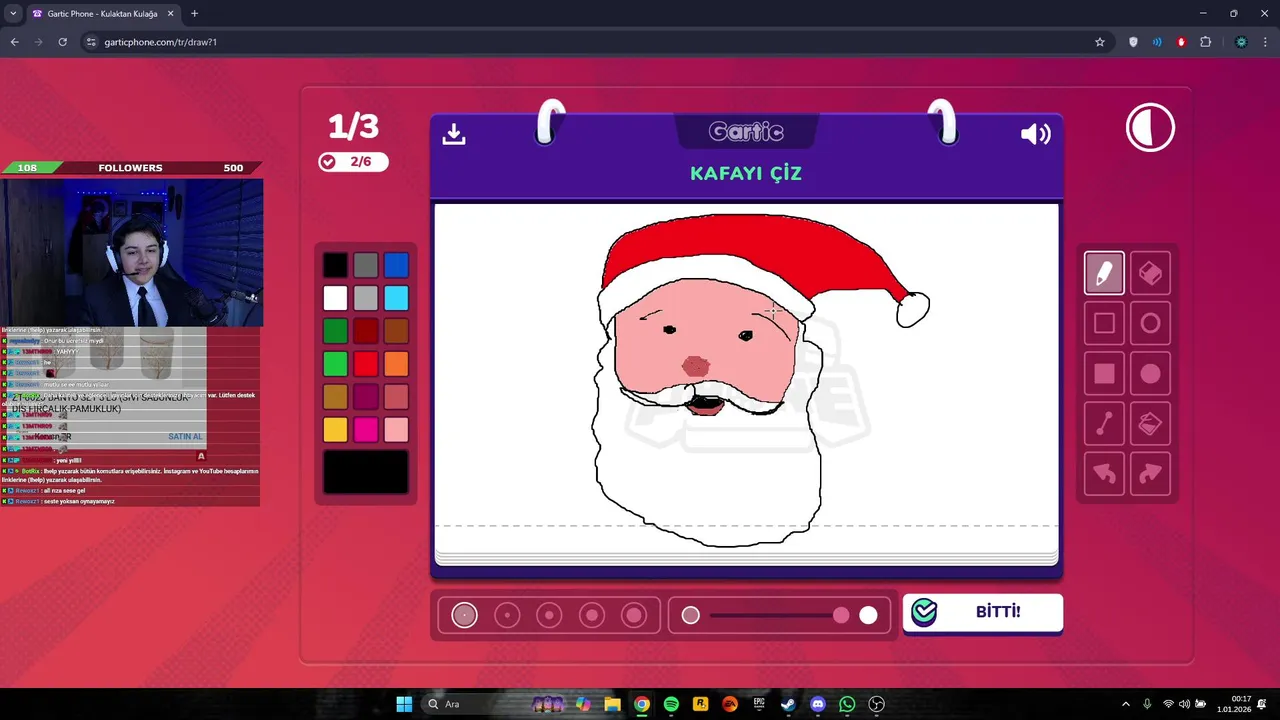The image size is (1280, 720).
Task: Pick the bright green color swatch
Action: 335,364
